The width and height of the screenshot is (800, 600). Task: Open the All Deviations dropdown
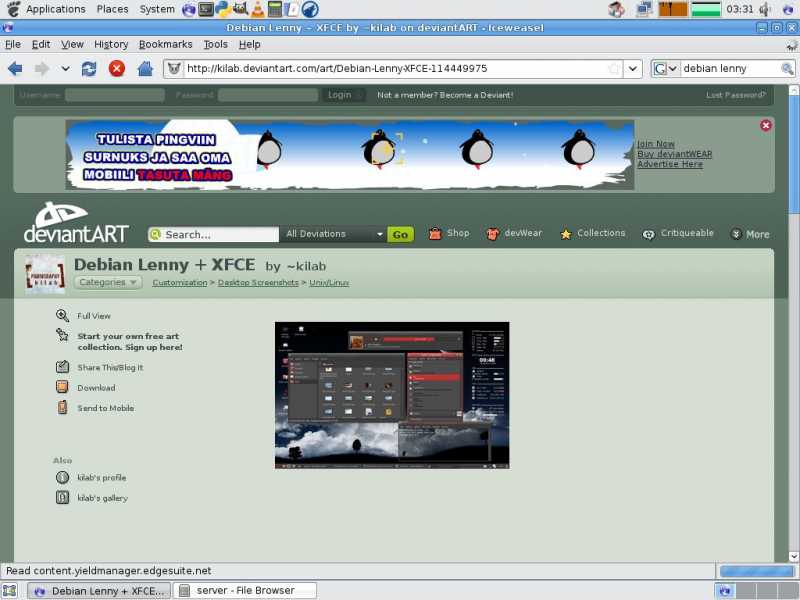334,234
